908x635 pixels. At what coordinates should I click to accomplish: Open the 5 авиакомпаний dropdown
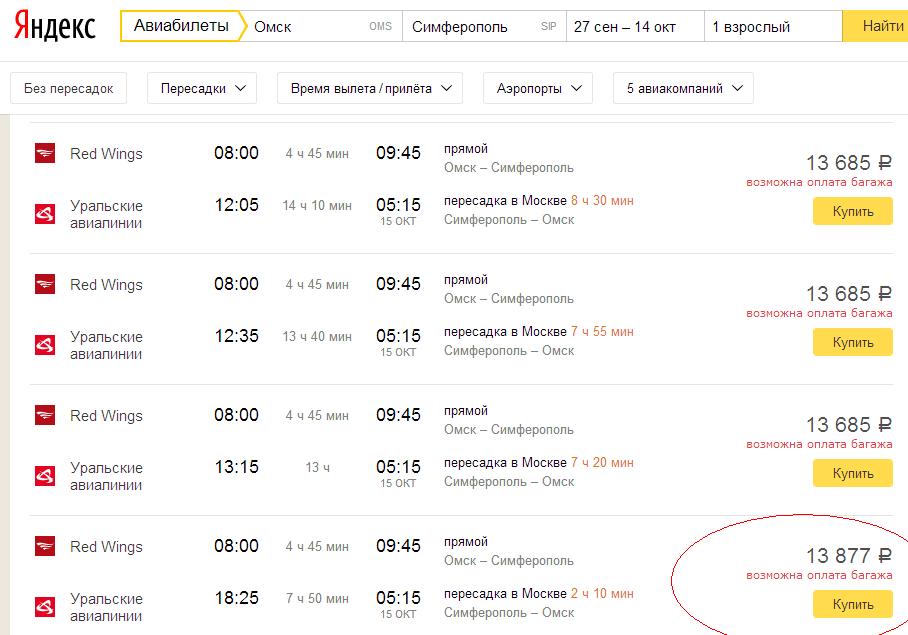[x=683, y=88]
